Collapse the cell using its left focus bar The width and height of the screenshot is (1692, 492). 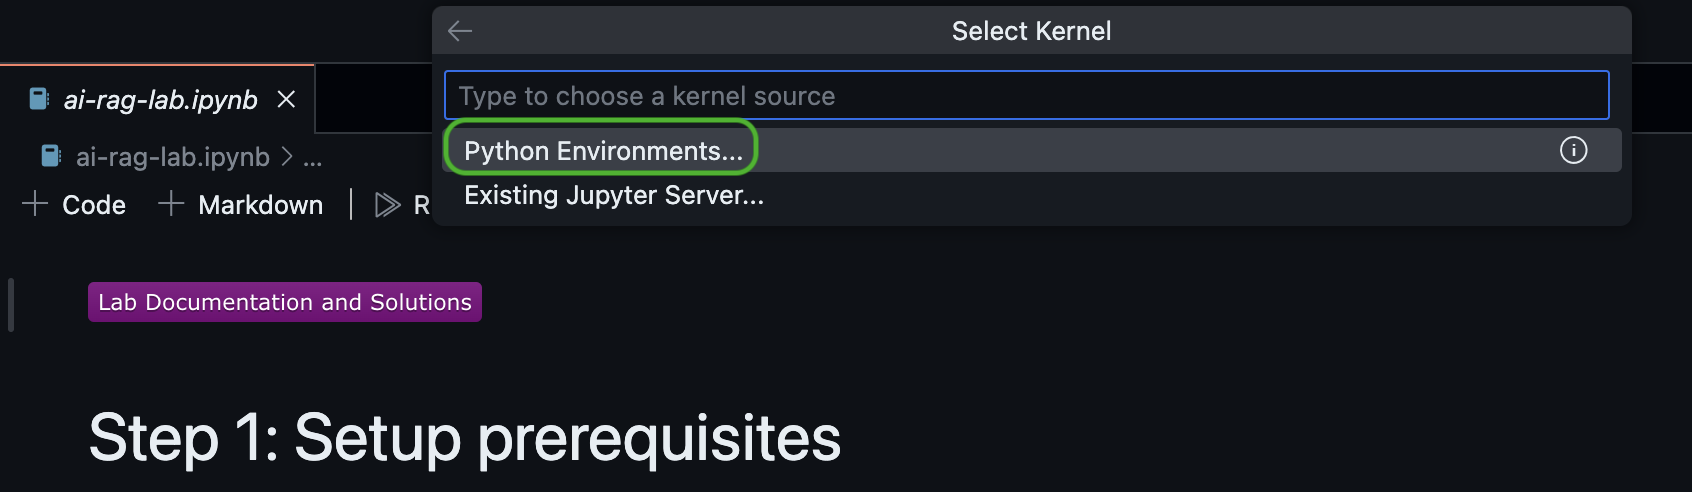pyautogui.click(x=11, y=305)
